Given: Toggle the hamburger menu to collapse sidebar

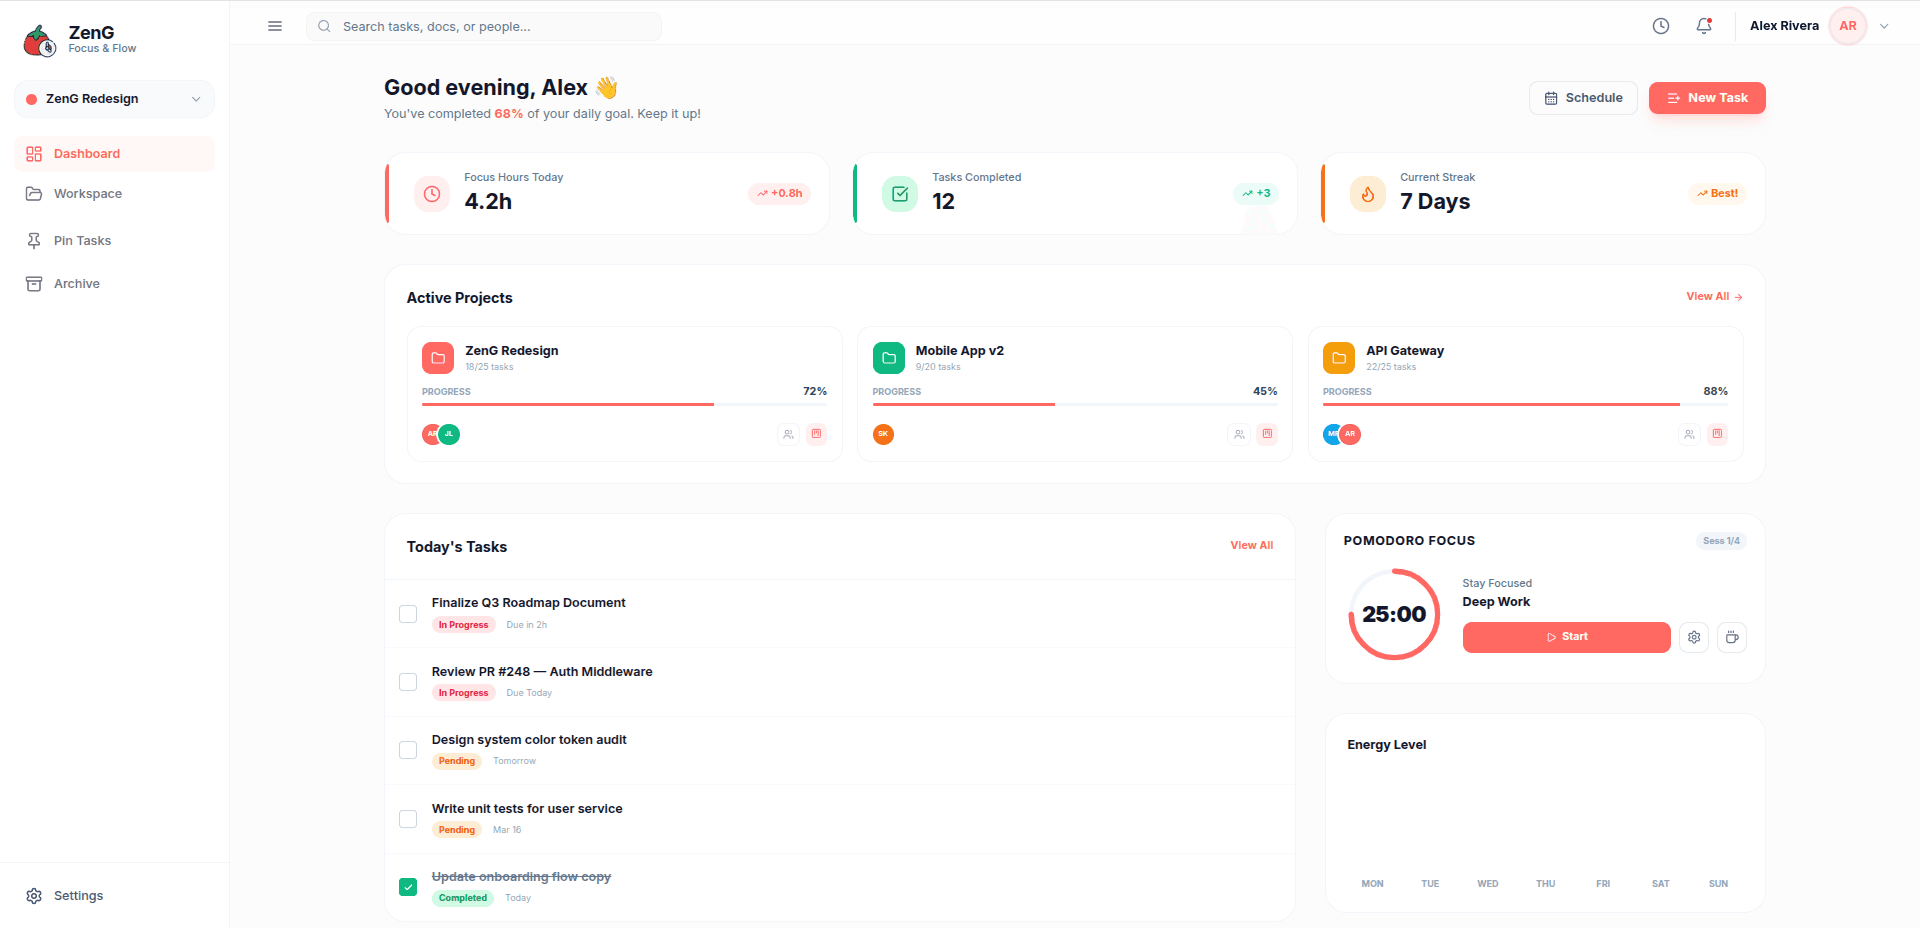Looking at the screenshot, I should point(275,26).
